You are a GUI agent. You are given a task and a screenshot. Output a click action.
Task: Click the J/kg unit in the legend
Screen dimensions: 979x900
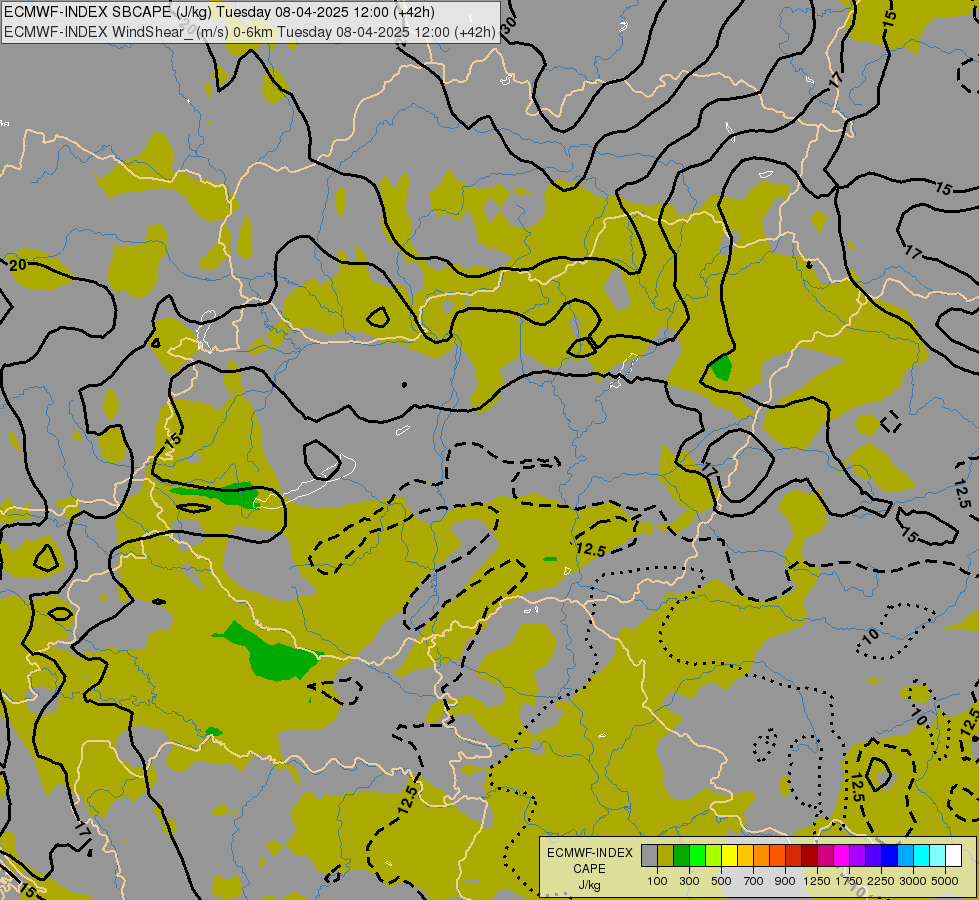click(x=589, y=885)
